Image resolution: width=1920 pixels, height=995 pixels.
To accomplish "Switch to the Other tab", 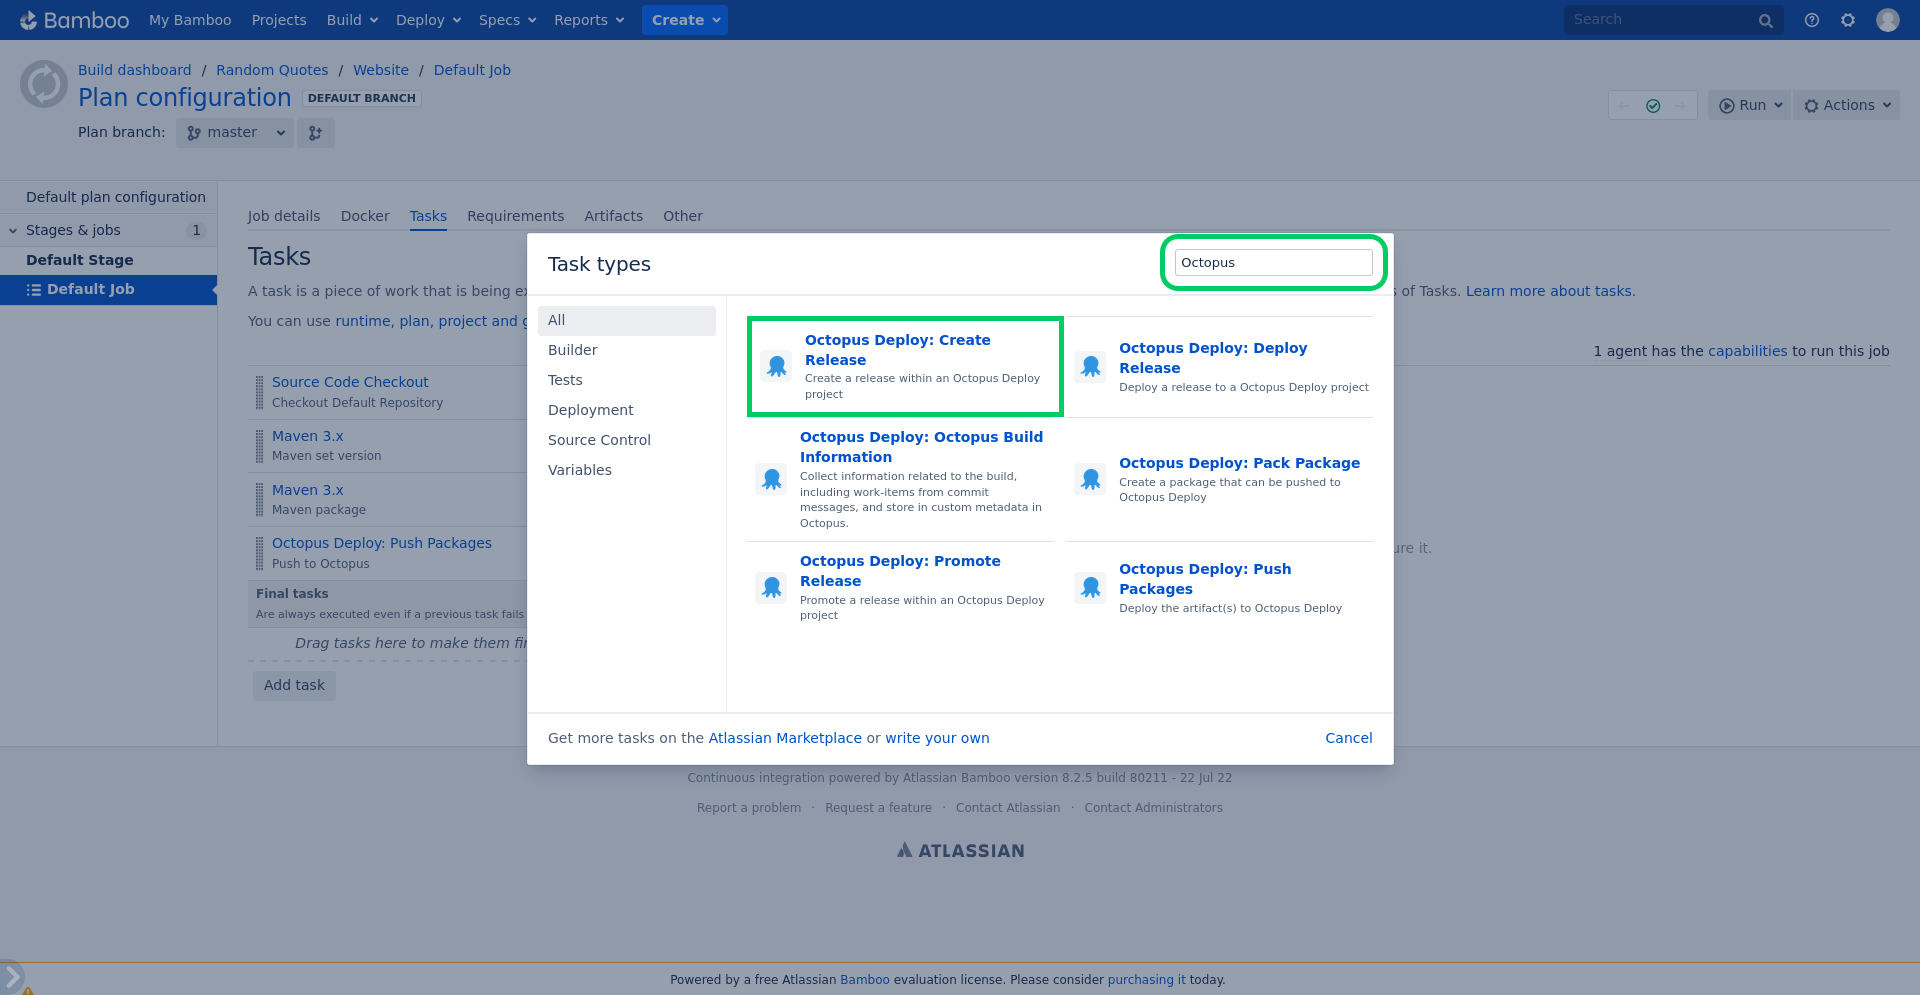I will pyautogui.click(x=683, y=216).
